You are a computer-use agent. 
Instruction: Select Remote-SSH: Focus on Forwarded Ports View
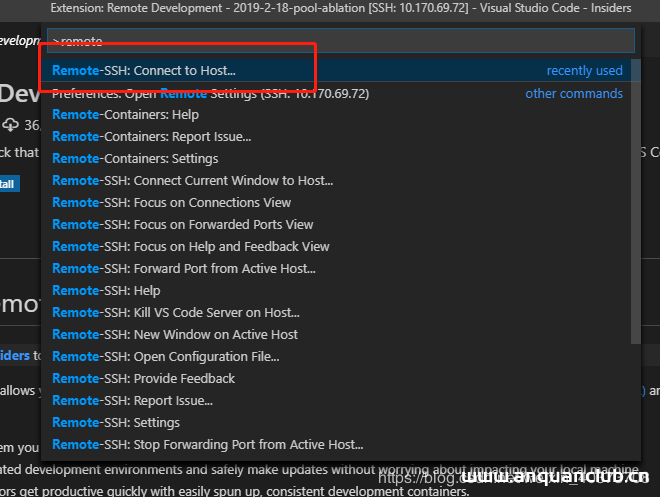(336, 224)
